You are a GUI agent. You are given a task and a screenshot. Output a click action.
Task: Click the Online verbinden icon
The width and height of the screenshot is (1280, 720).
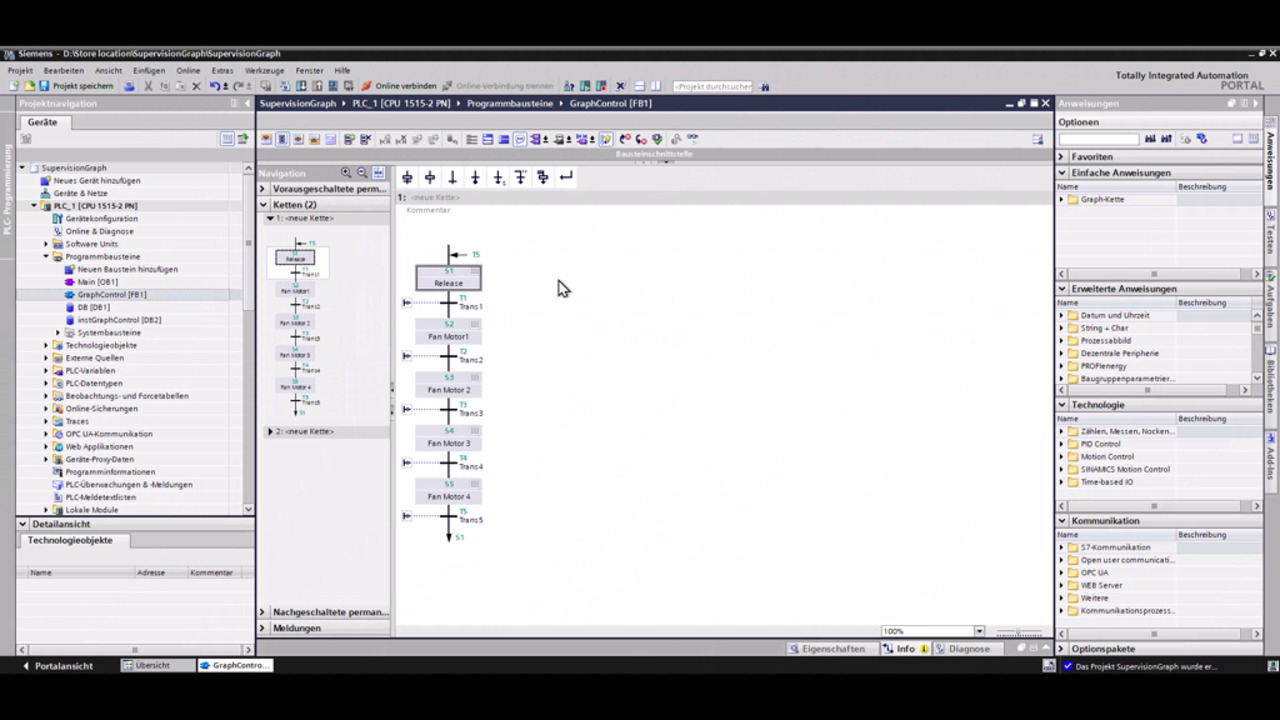pos(366,86)
